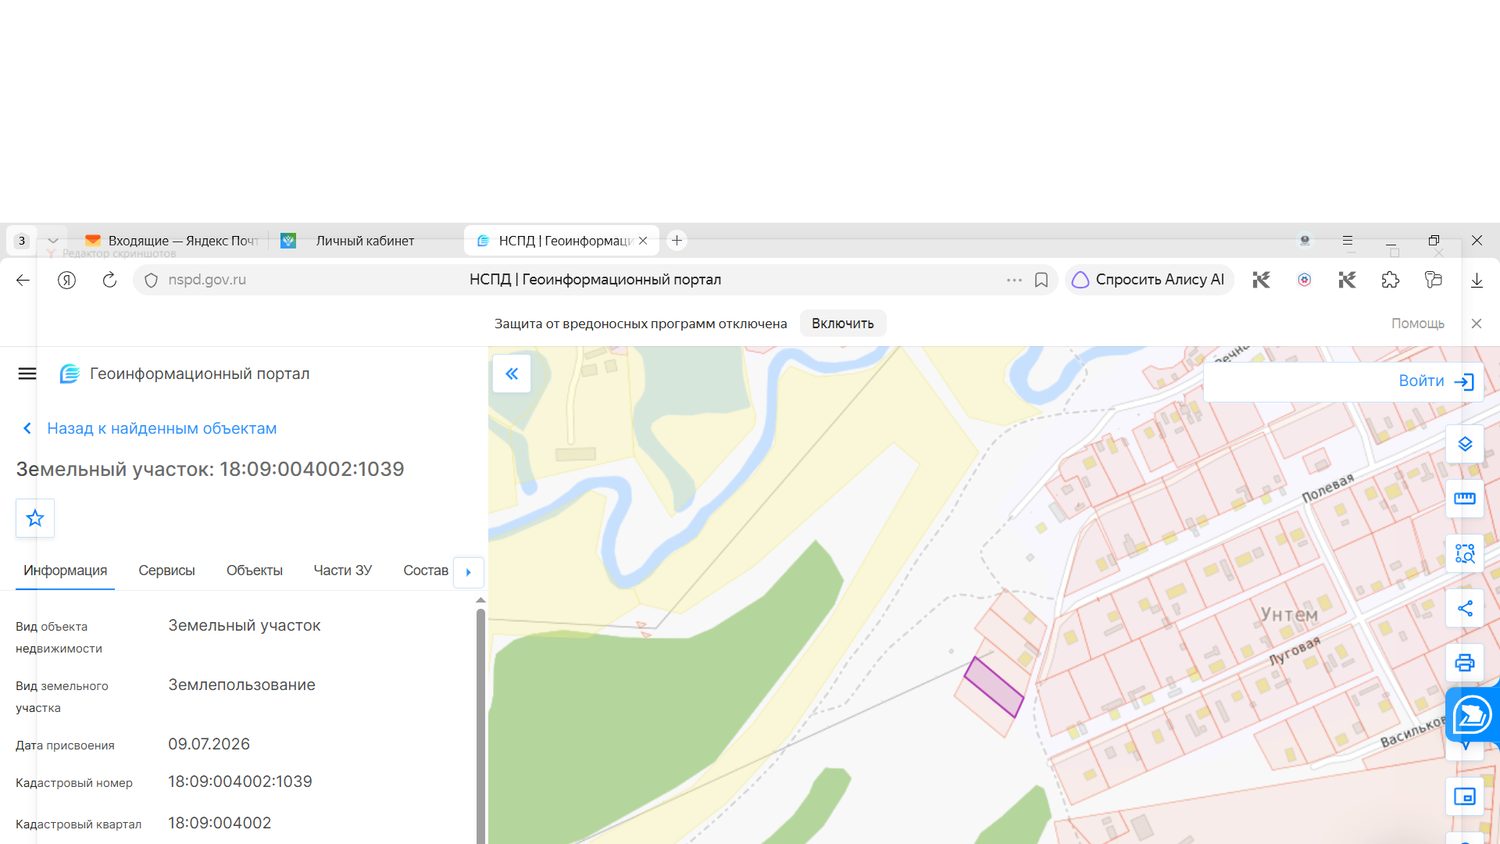Viewport: 1500px width, 844px height.
Task: Switch to the Личный кабинет browser tab
Action: coord(364,241)
